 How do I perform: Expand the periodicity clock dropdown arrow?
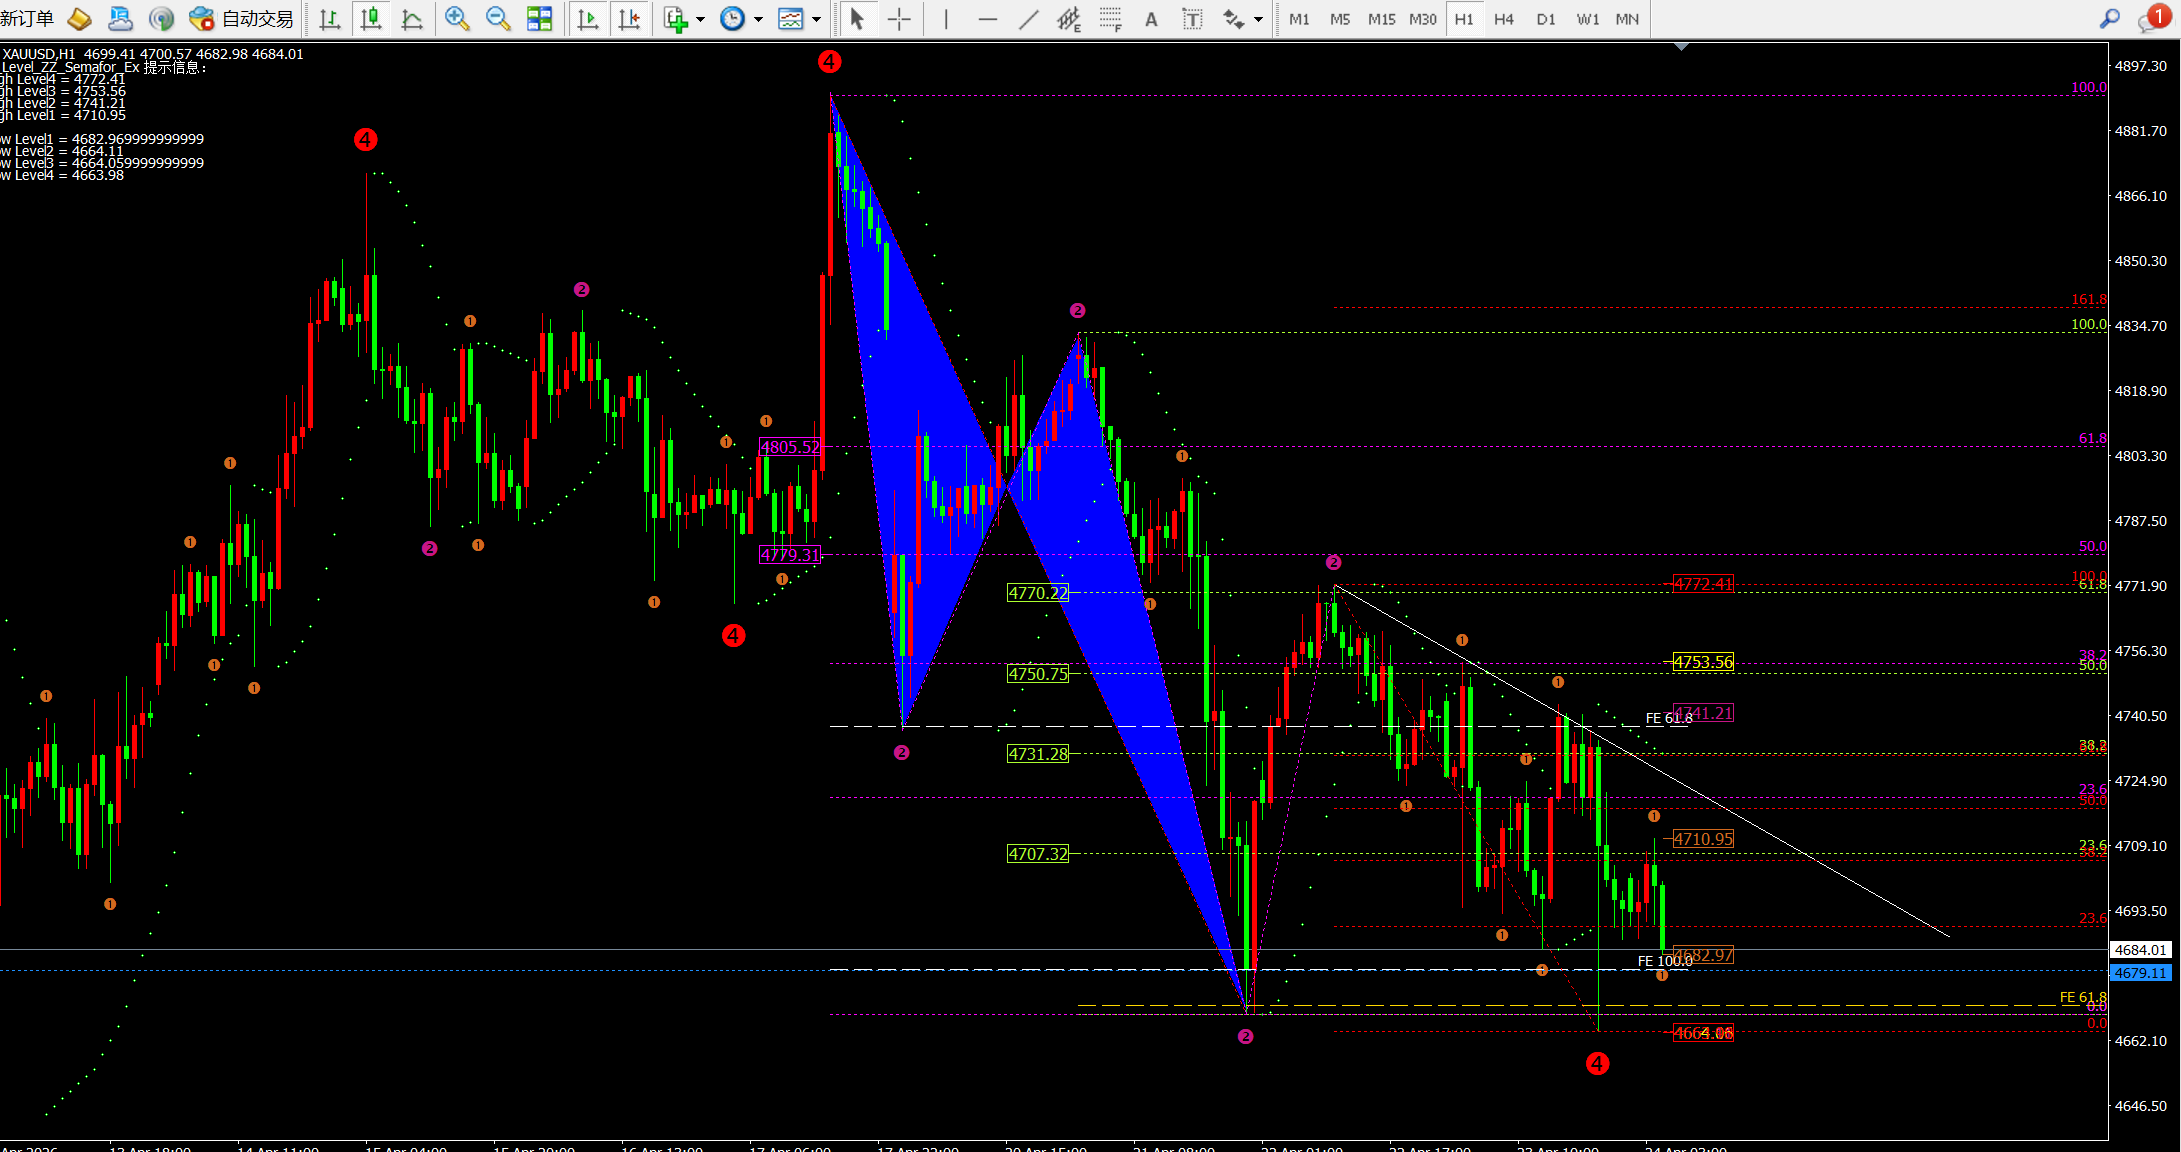[758, 20]
